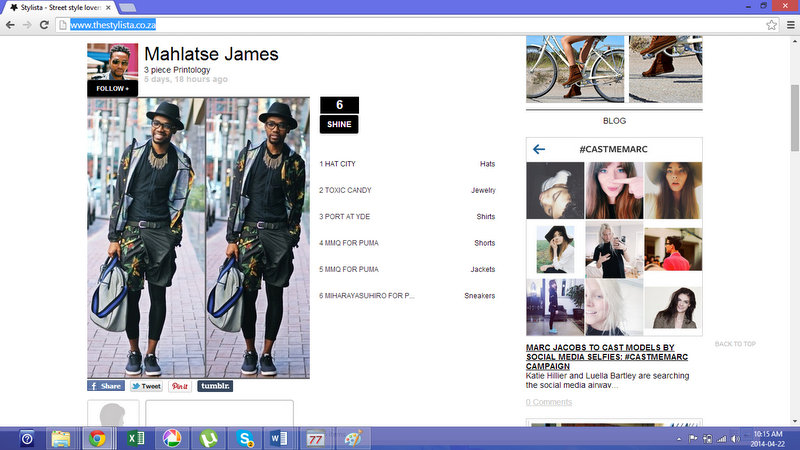800x450 pixels.
Task: Go back in the #CASTMEMARC widget
Action: (539, 149)
